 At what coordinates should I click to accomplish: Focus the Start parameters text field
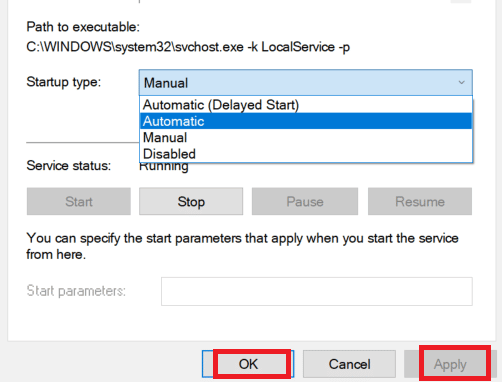(317, 291)
